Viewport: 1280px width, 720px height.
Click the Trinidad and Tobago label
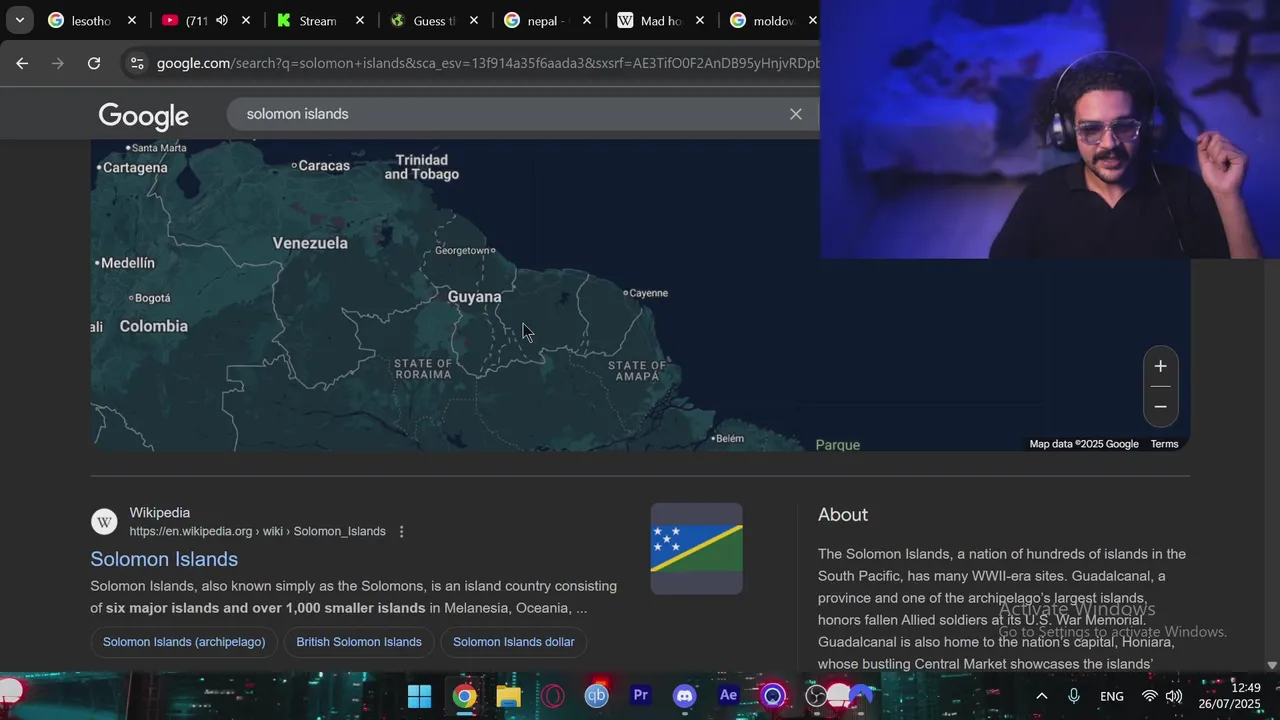[x=422, y=167]
